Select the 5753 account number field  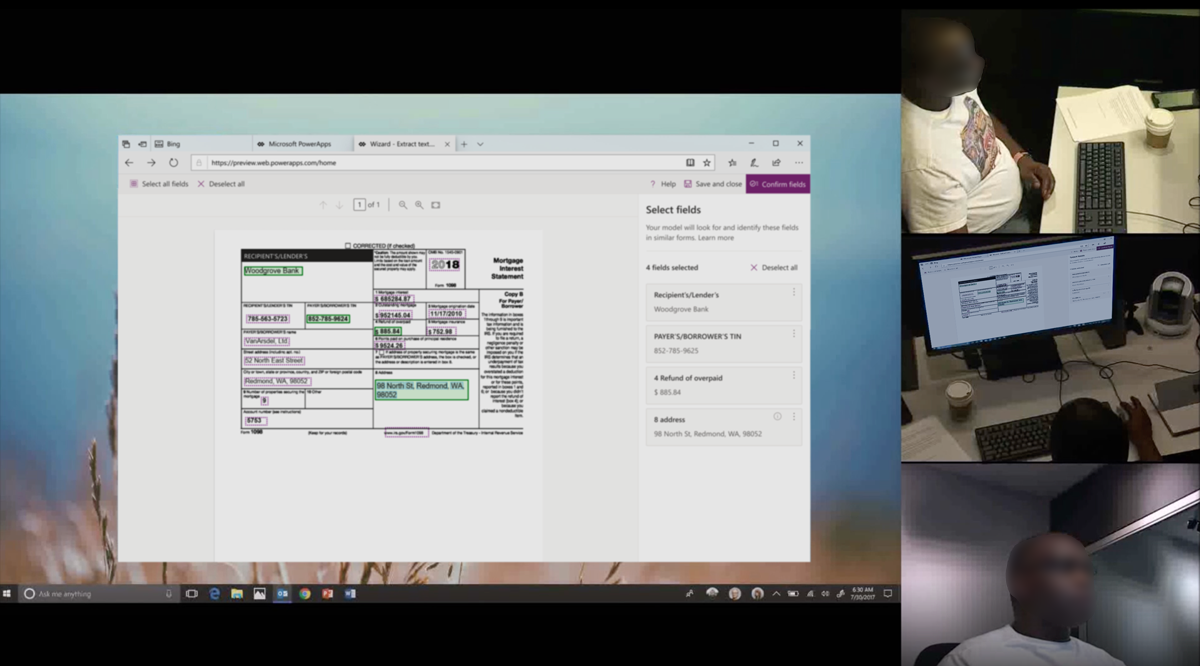tap(255, 420)
